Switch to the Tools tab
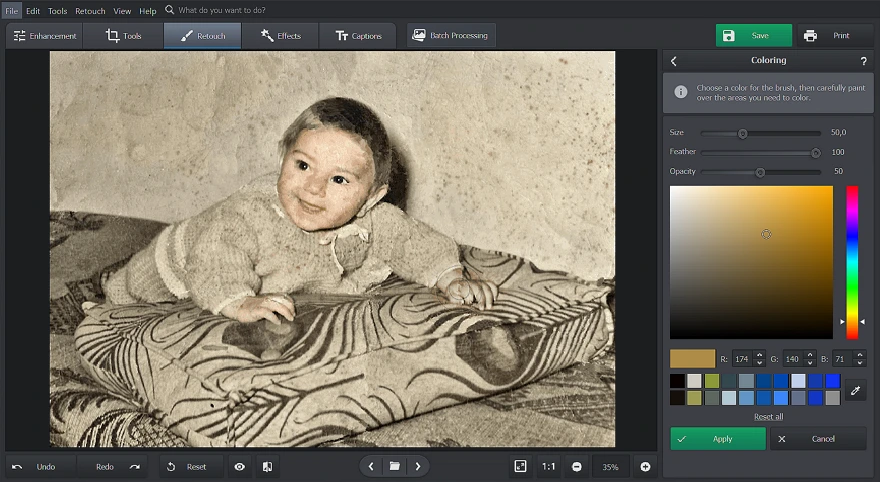The height and width of the screenshot is (482, 880). (x=123, y=36)
